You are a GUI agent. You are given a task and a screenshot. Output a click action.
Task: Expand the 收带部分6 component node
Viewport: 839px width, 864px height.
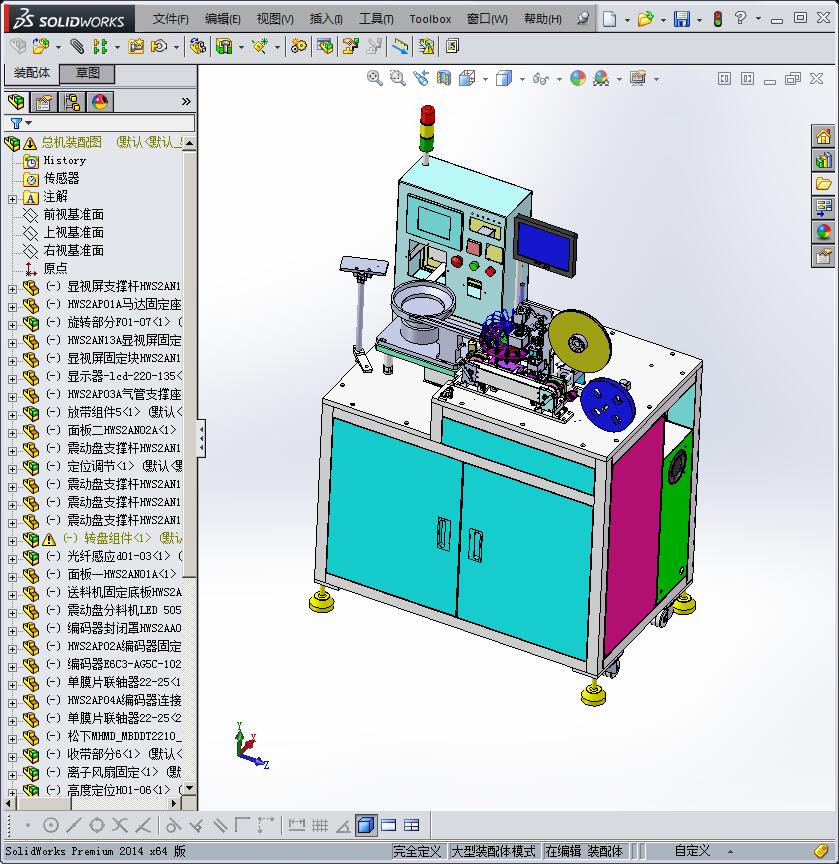13,757
